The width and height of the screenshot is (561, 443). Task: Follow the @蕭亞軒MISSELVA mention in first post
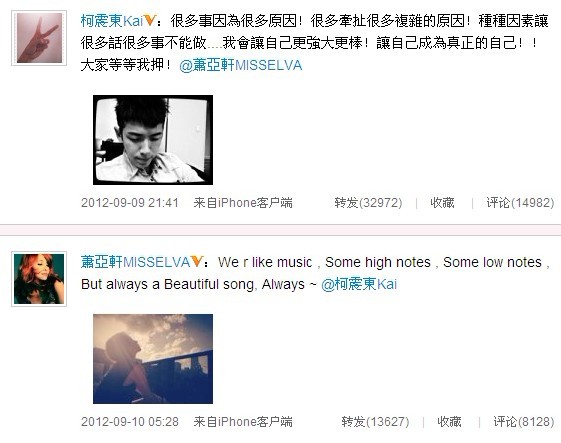[x=241, y=65]
